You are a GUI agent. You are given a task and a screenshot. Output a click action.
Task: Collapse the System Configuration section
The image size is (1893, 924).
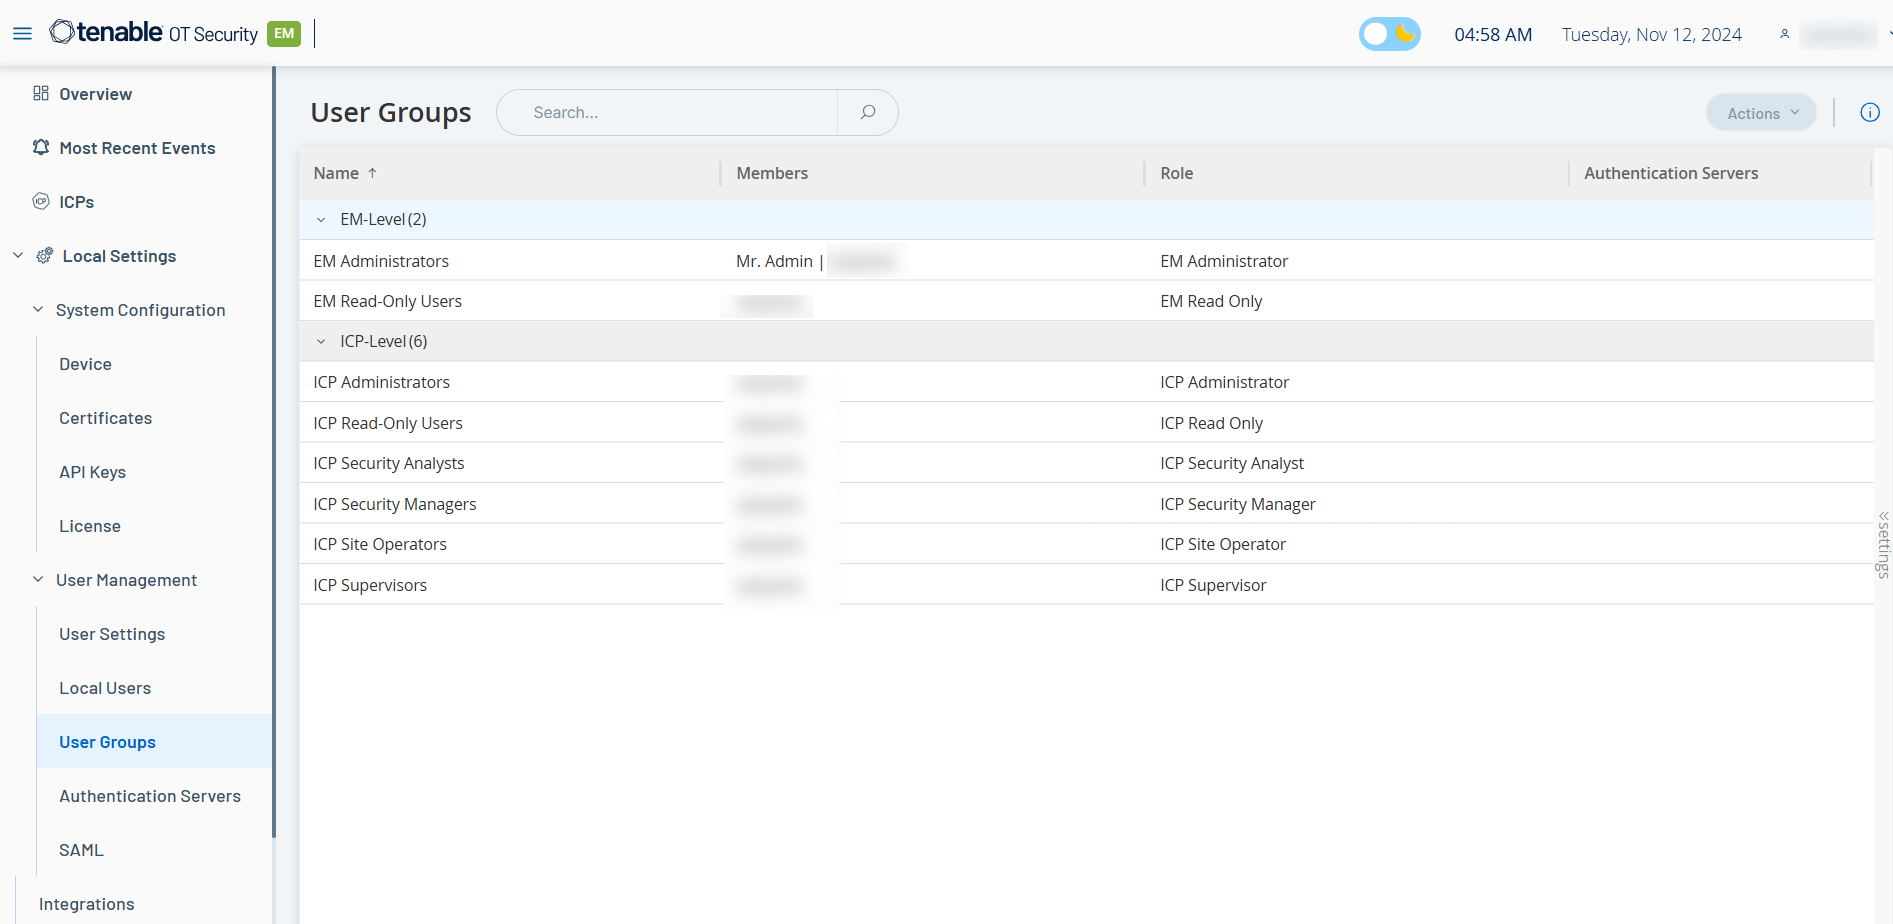[38, 310]
